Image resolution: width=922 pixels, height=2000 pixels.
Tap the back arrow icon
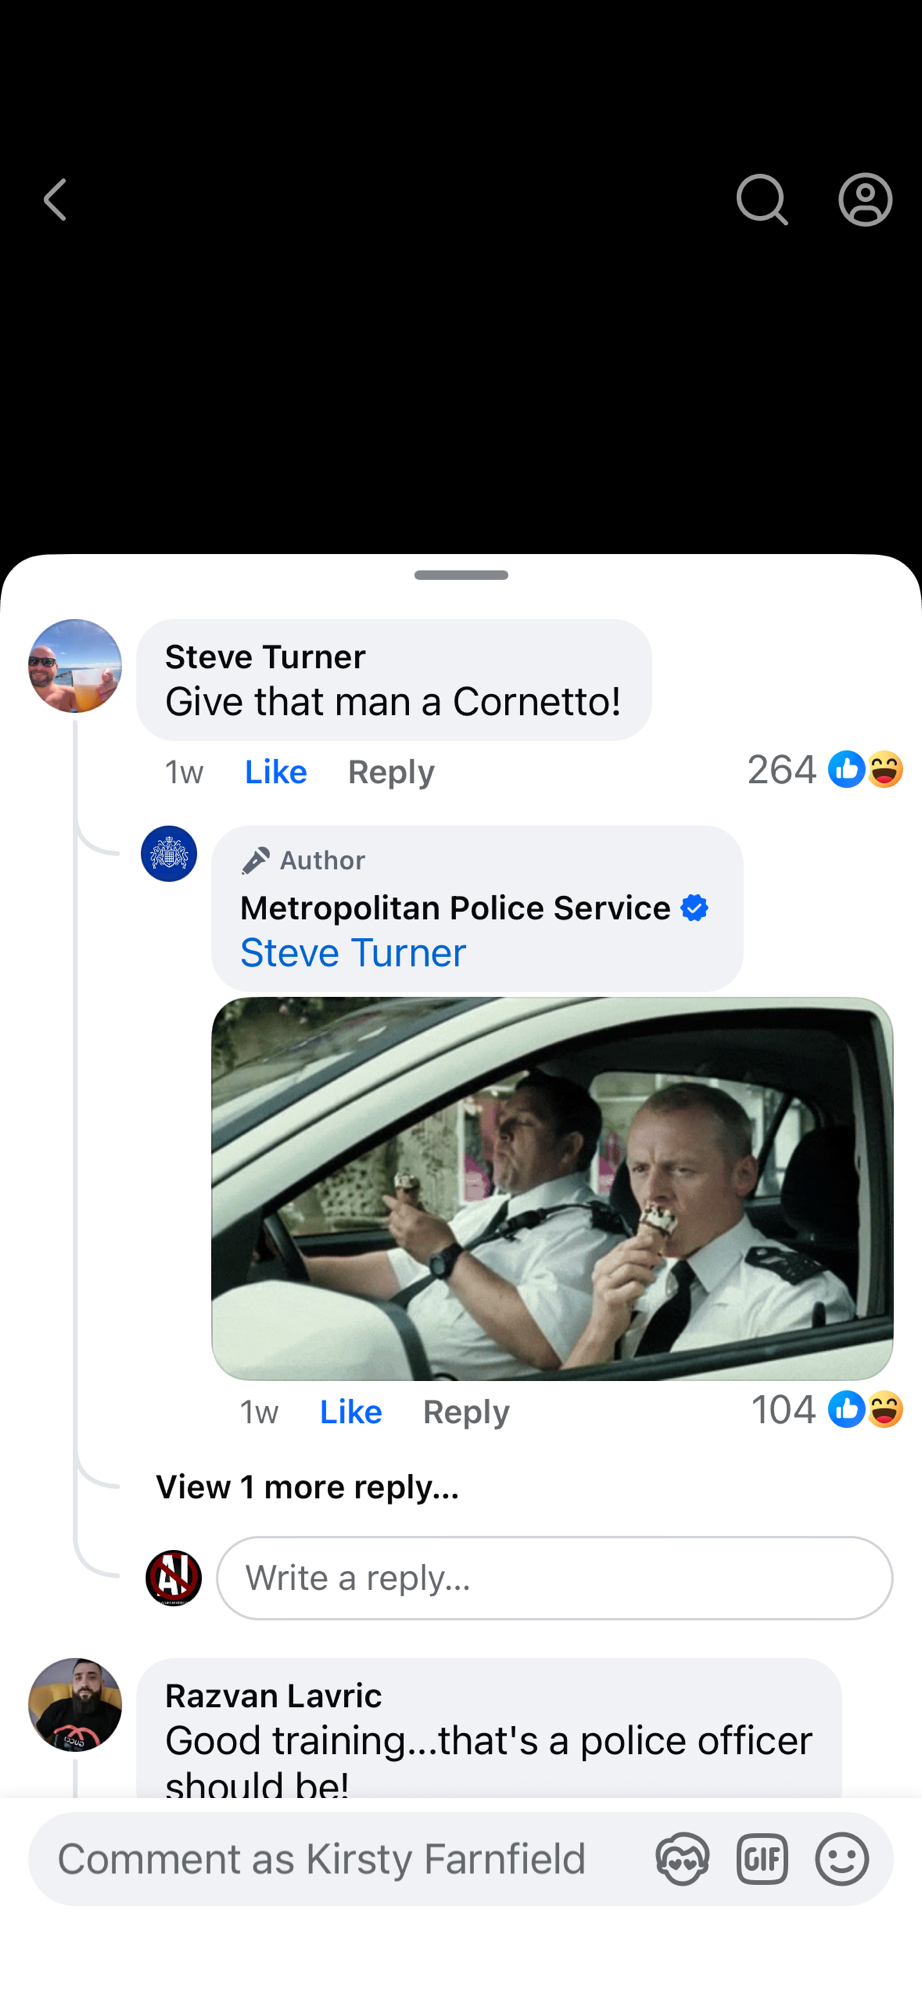click(x=56, y=200)
